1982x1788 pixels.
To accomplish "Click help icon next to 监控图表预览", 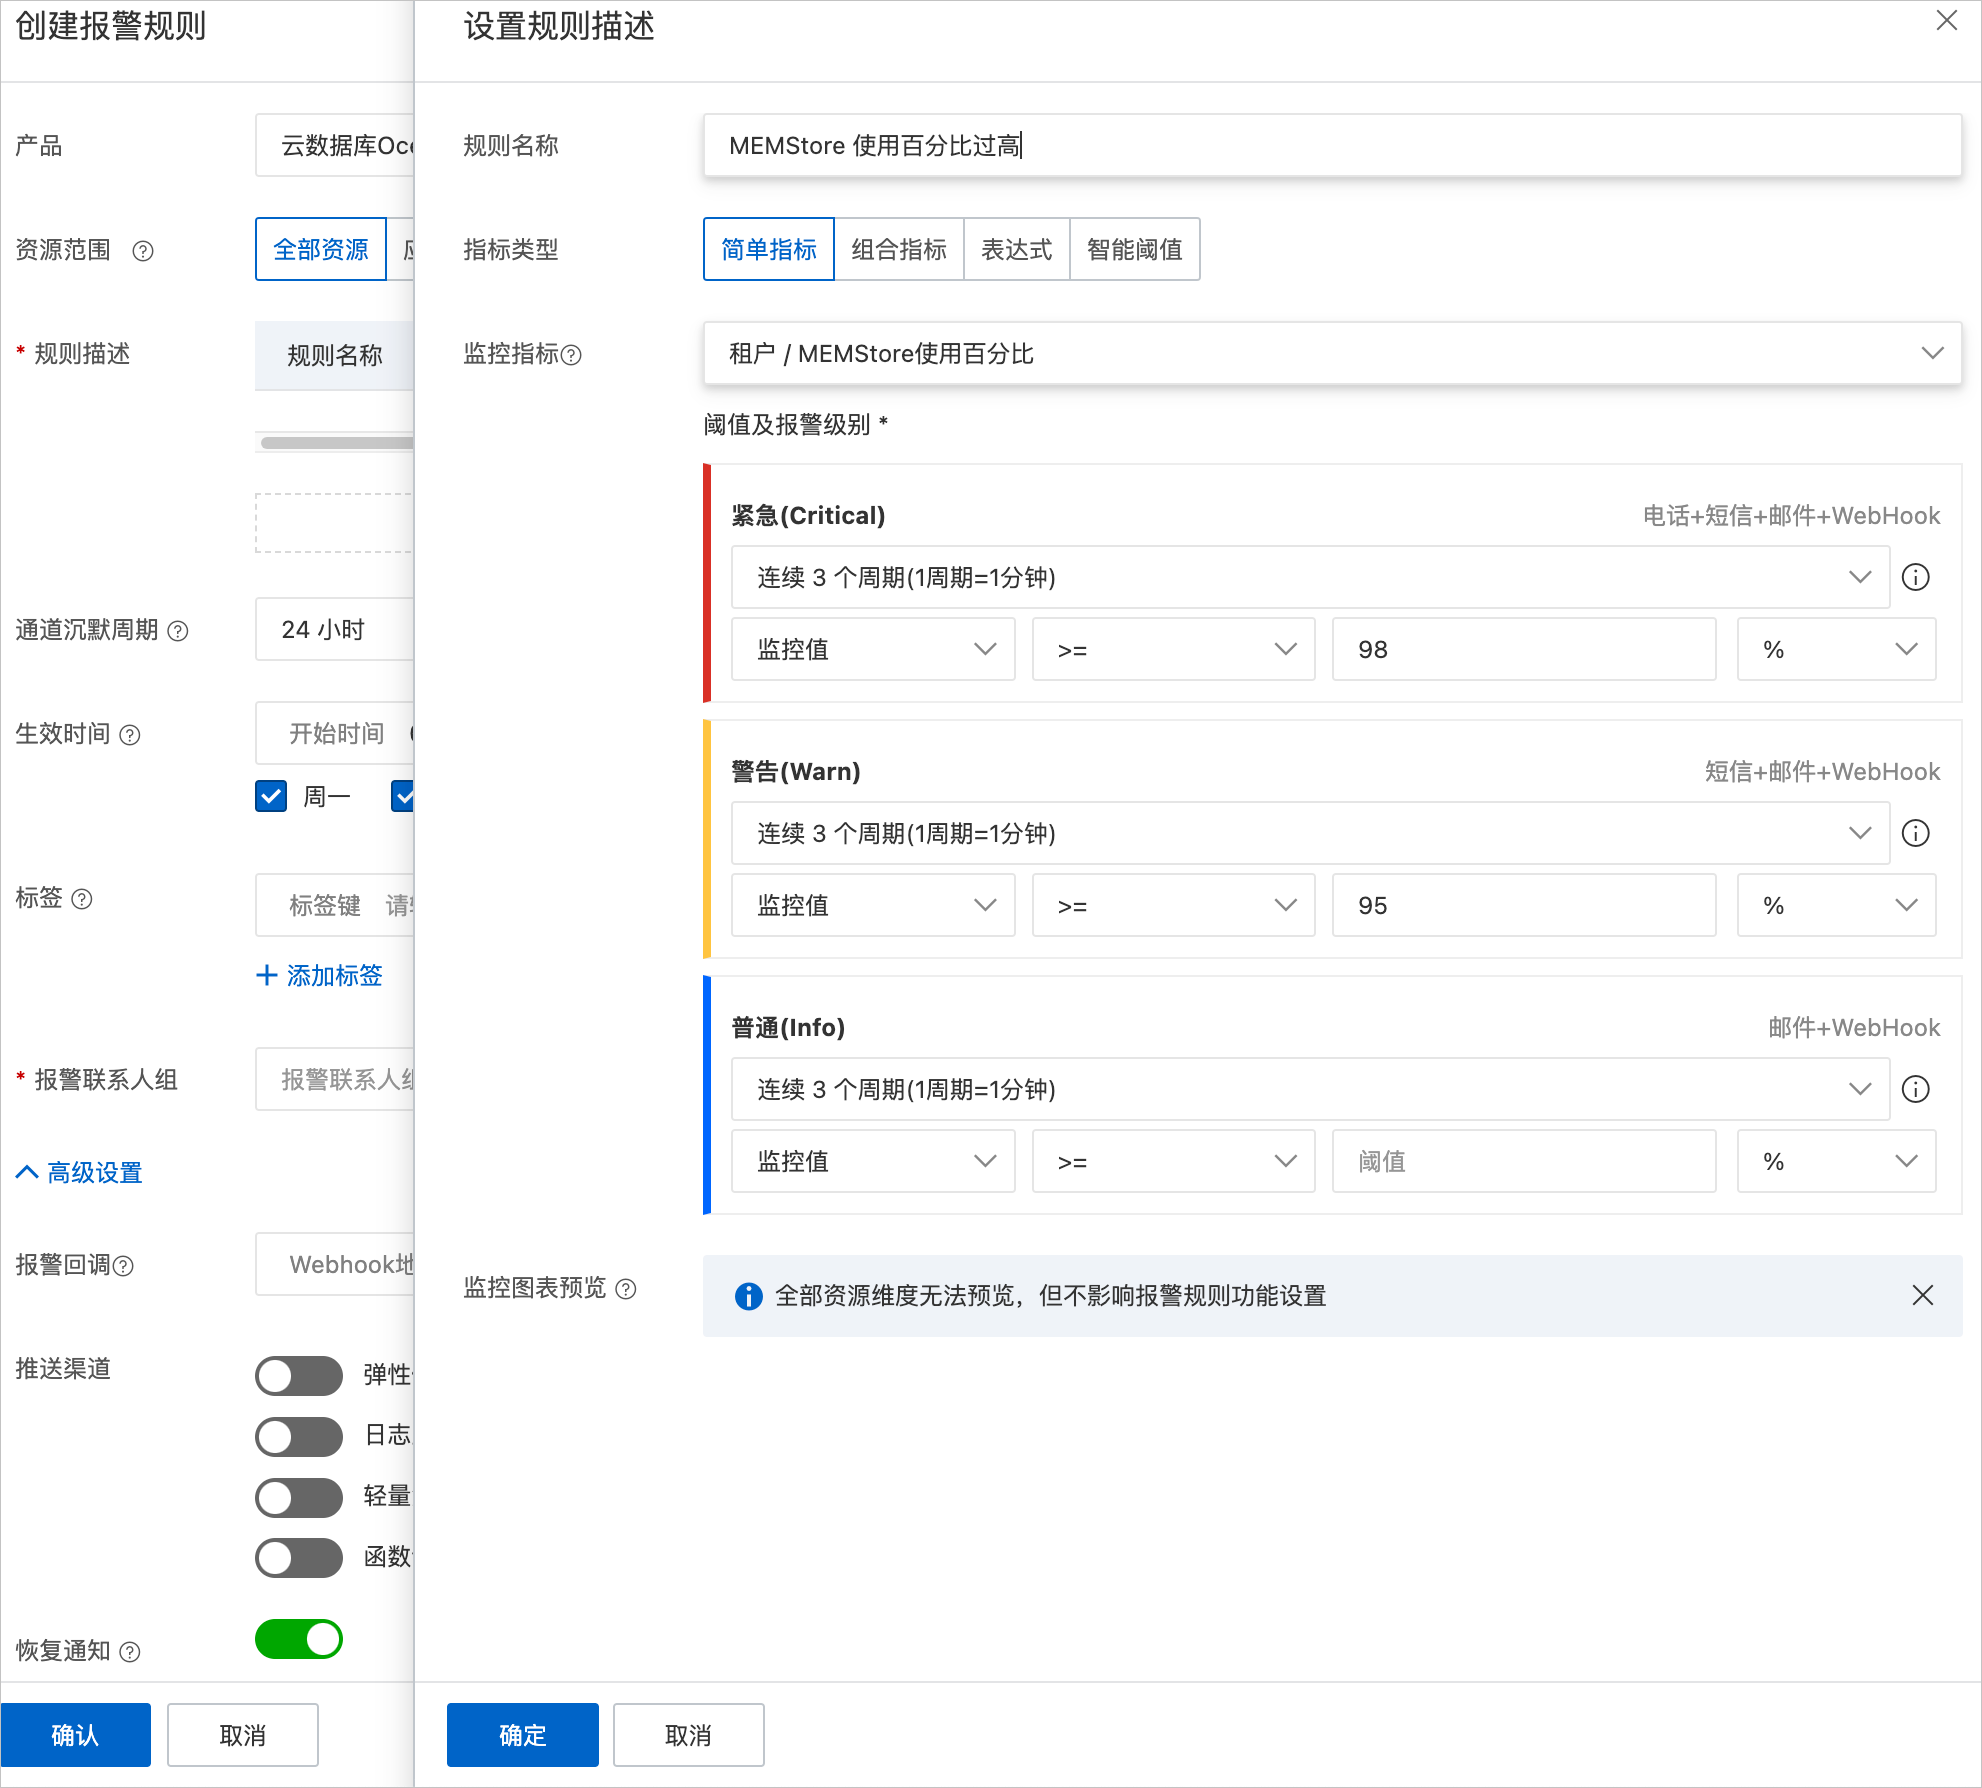I will click(626, 1289).
